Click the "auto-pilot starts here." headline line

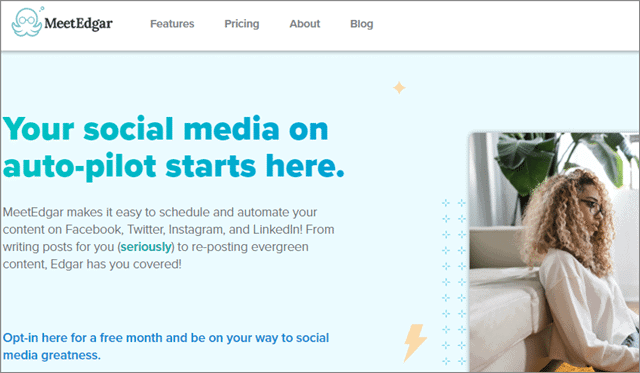click(173, 167)
